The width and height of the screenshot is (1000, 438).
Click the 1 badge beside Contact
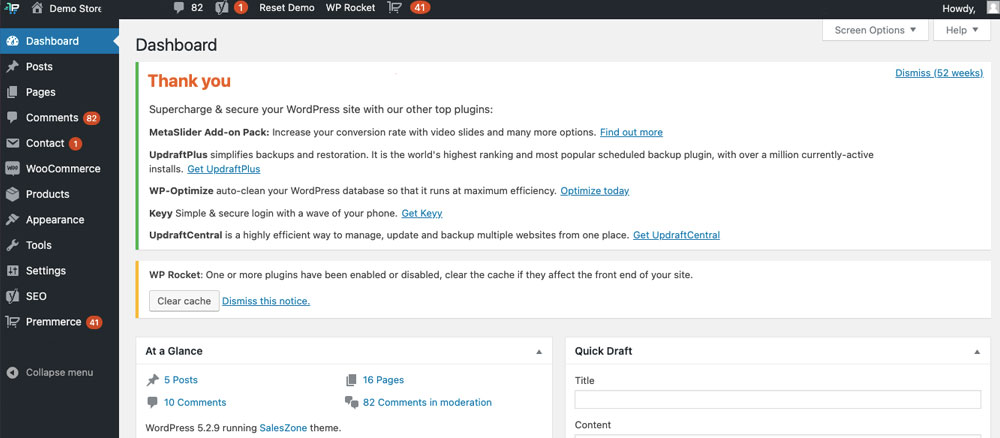75,144
